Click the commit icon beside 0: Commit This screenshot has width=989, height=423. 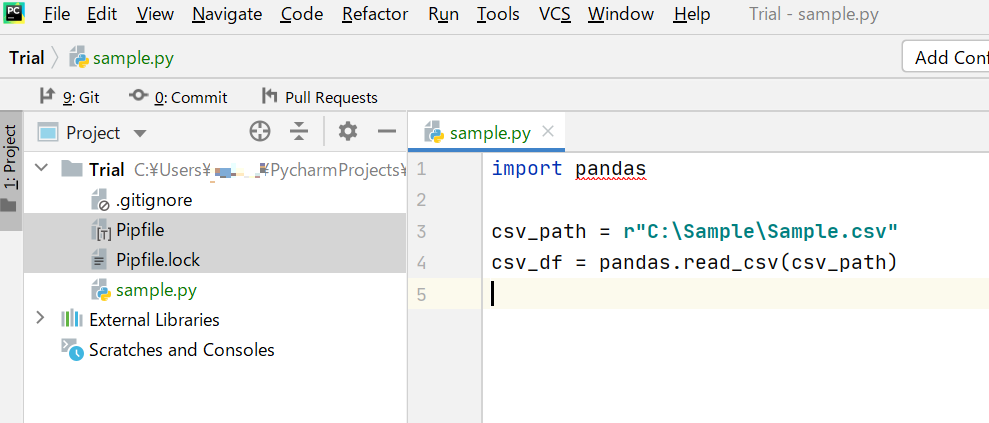139,96
